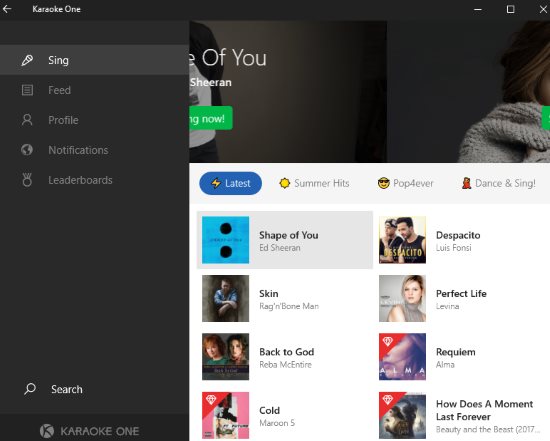
Task: Select the Cold song title
Action: [269, 410]
